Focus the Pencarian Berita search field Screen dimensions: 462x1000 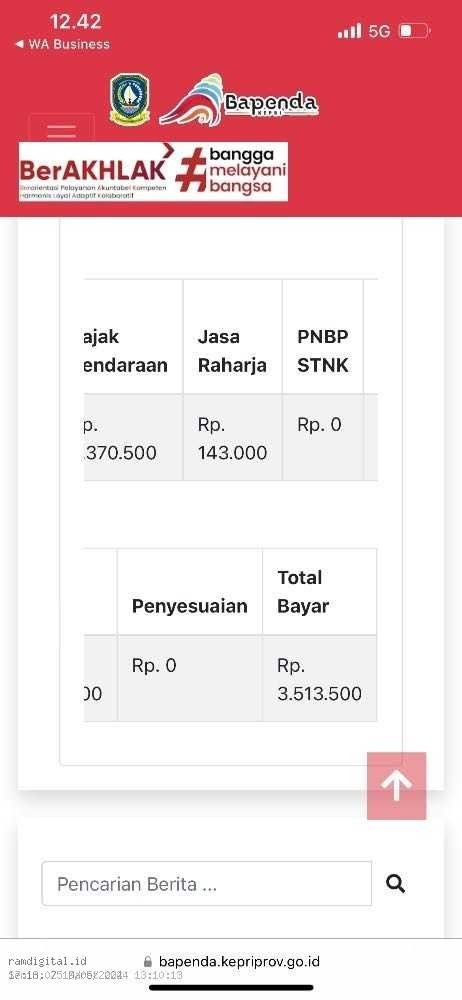click(x=207, y=884)
